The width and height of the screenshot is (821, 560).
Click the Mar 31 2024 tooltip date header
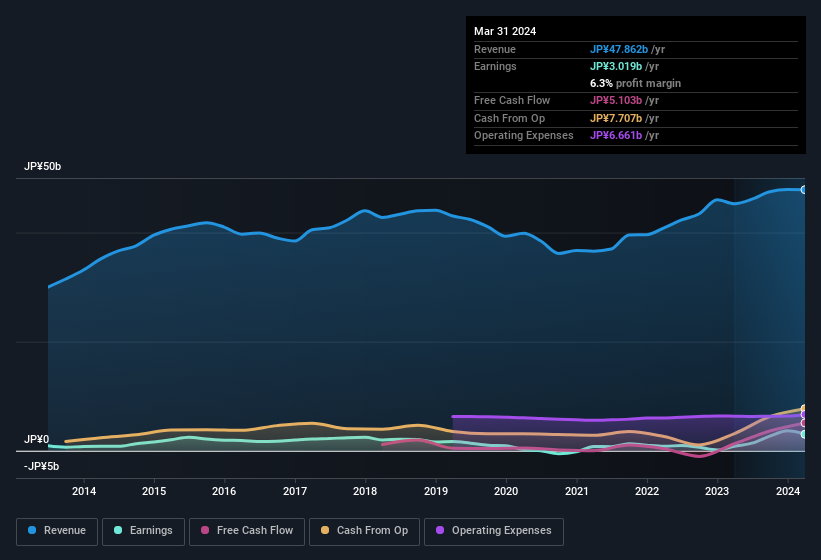[x=505, y=31]
